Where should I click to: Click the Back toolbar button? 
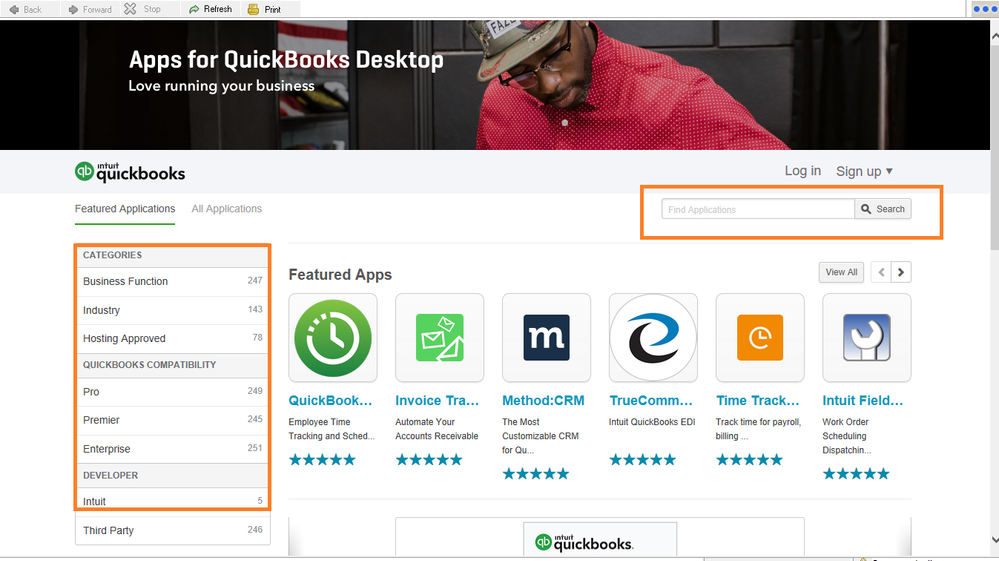[25, 9]
